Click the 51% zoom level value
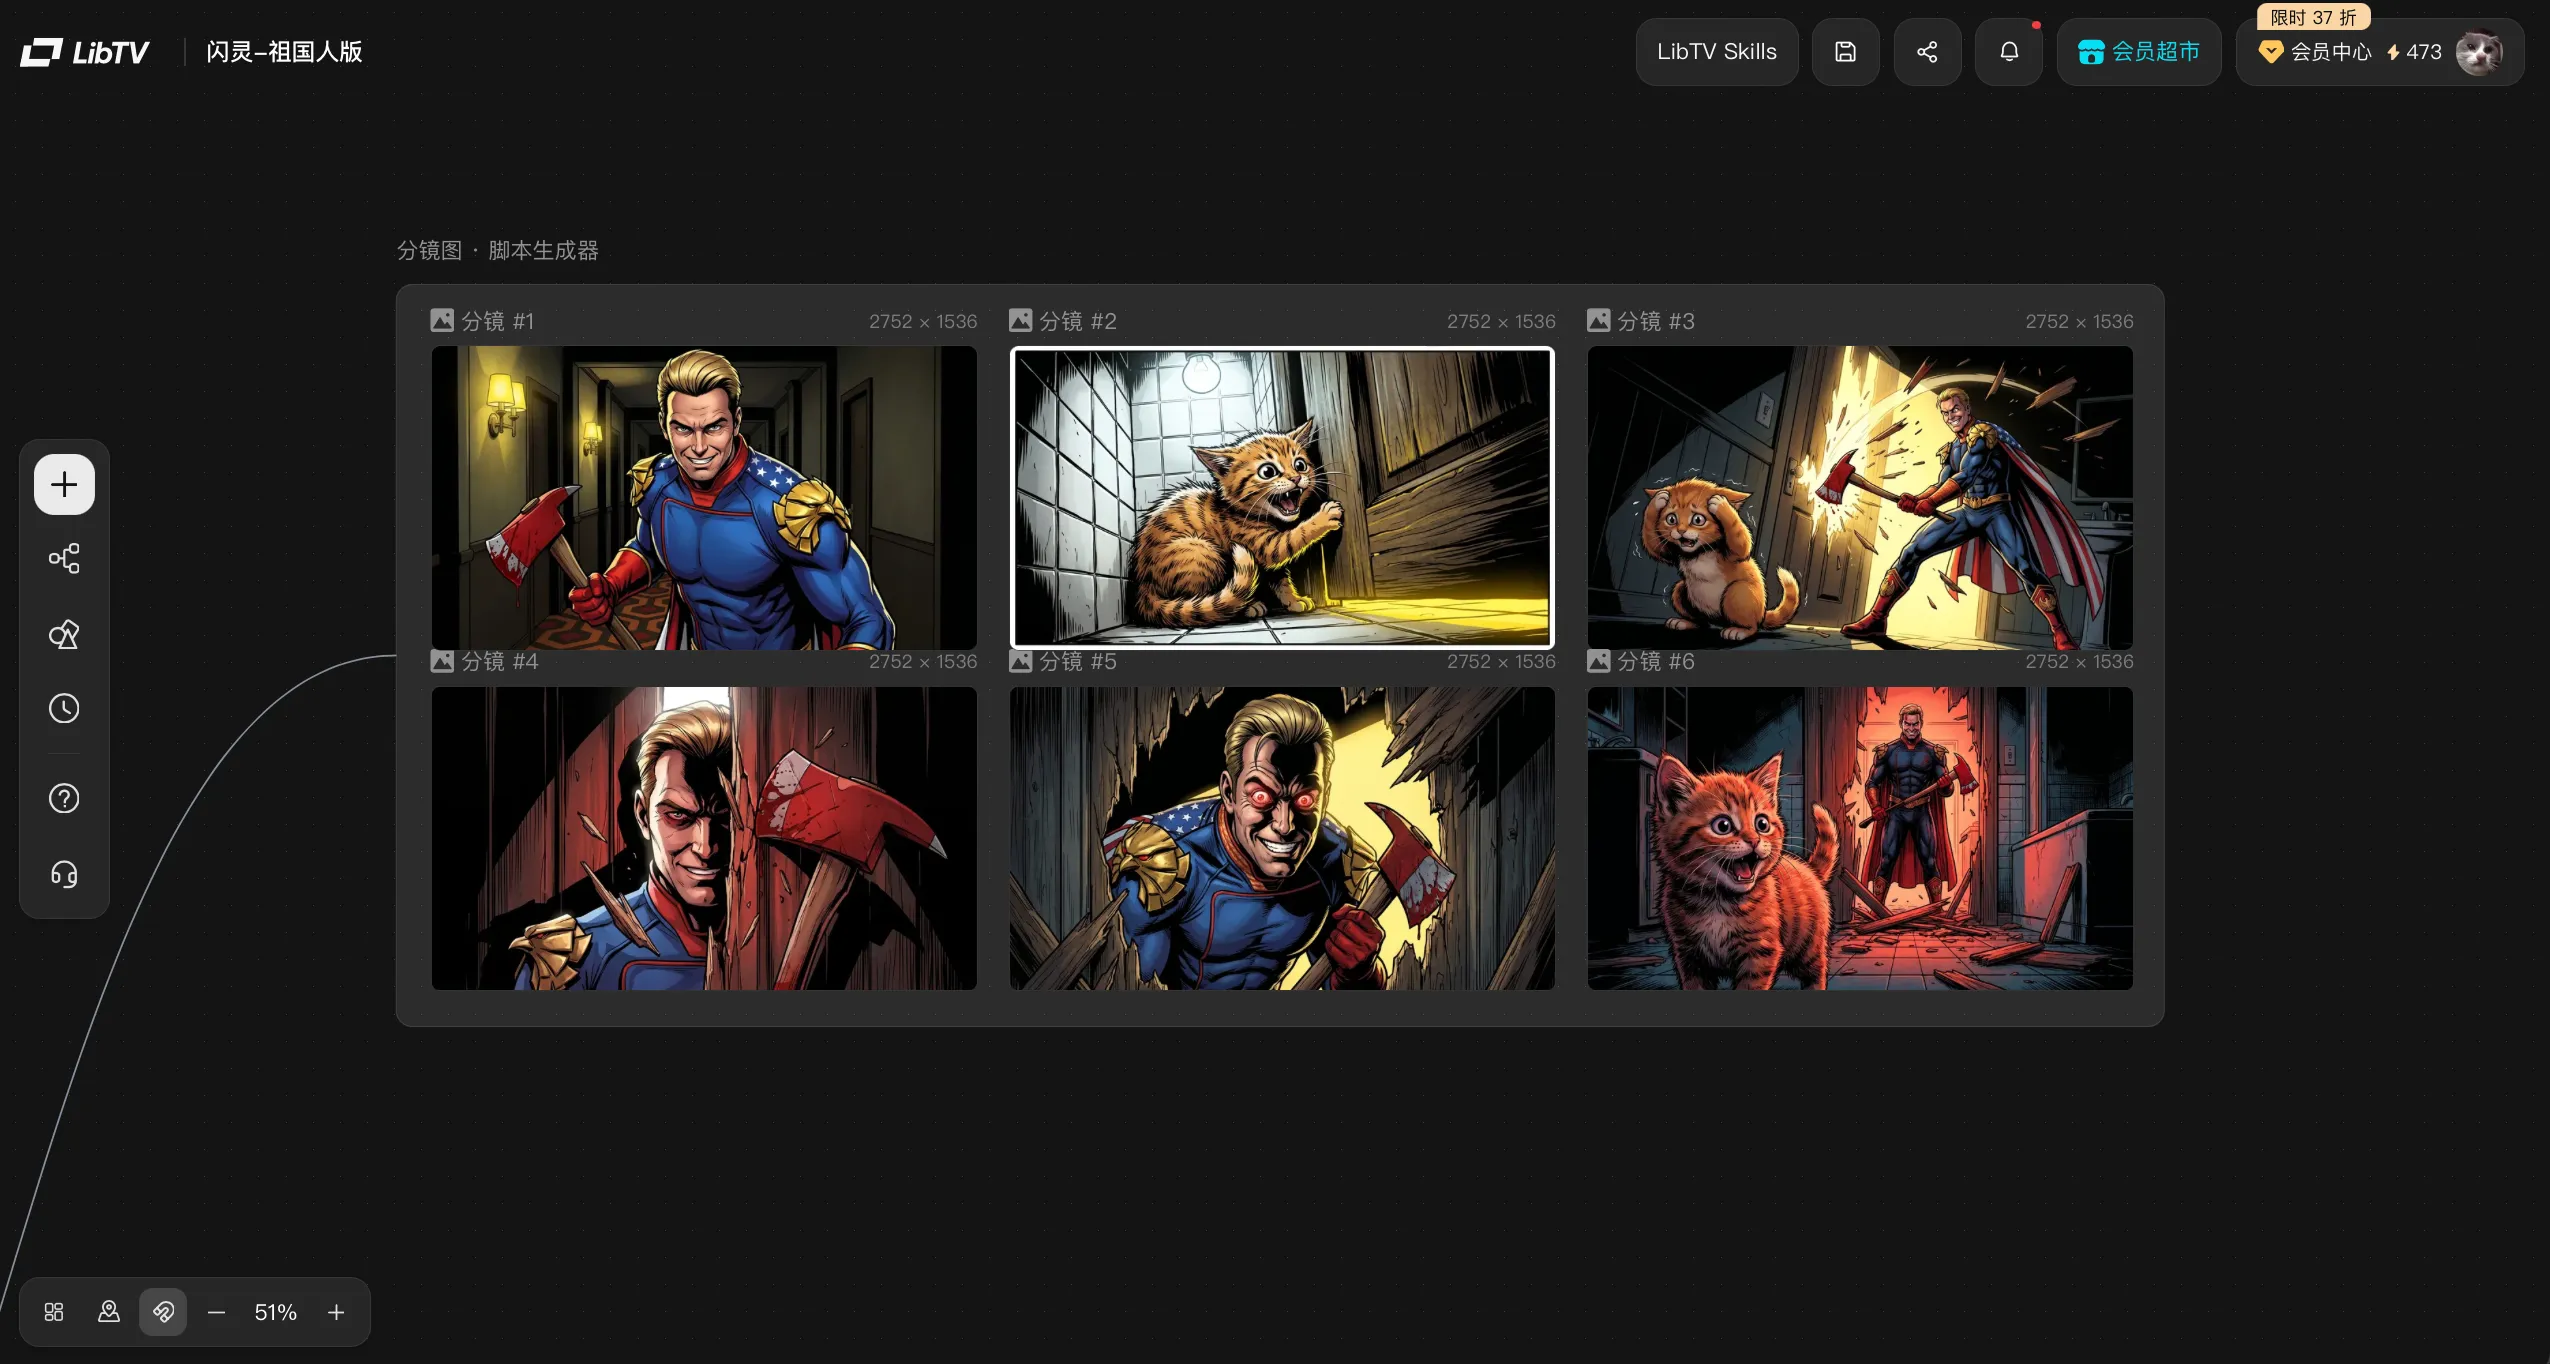This screenshot has width=2550, height=1364. point(276,1312)
